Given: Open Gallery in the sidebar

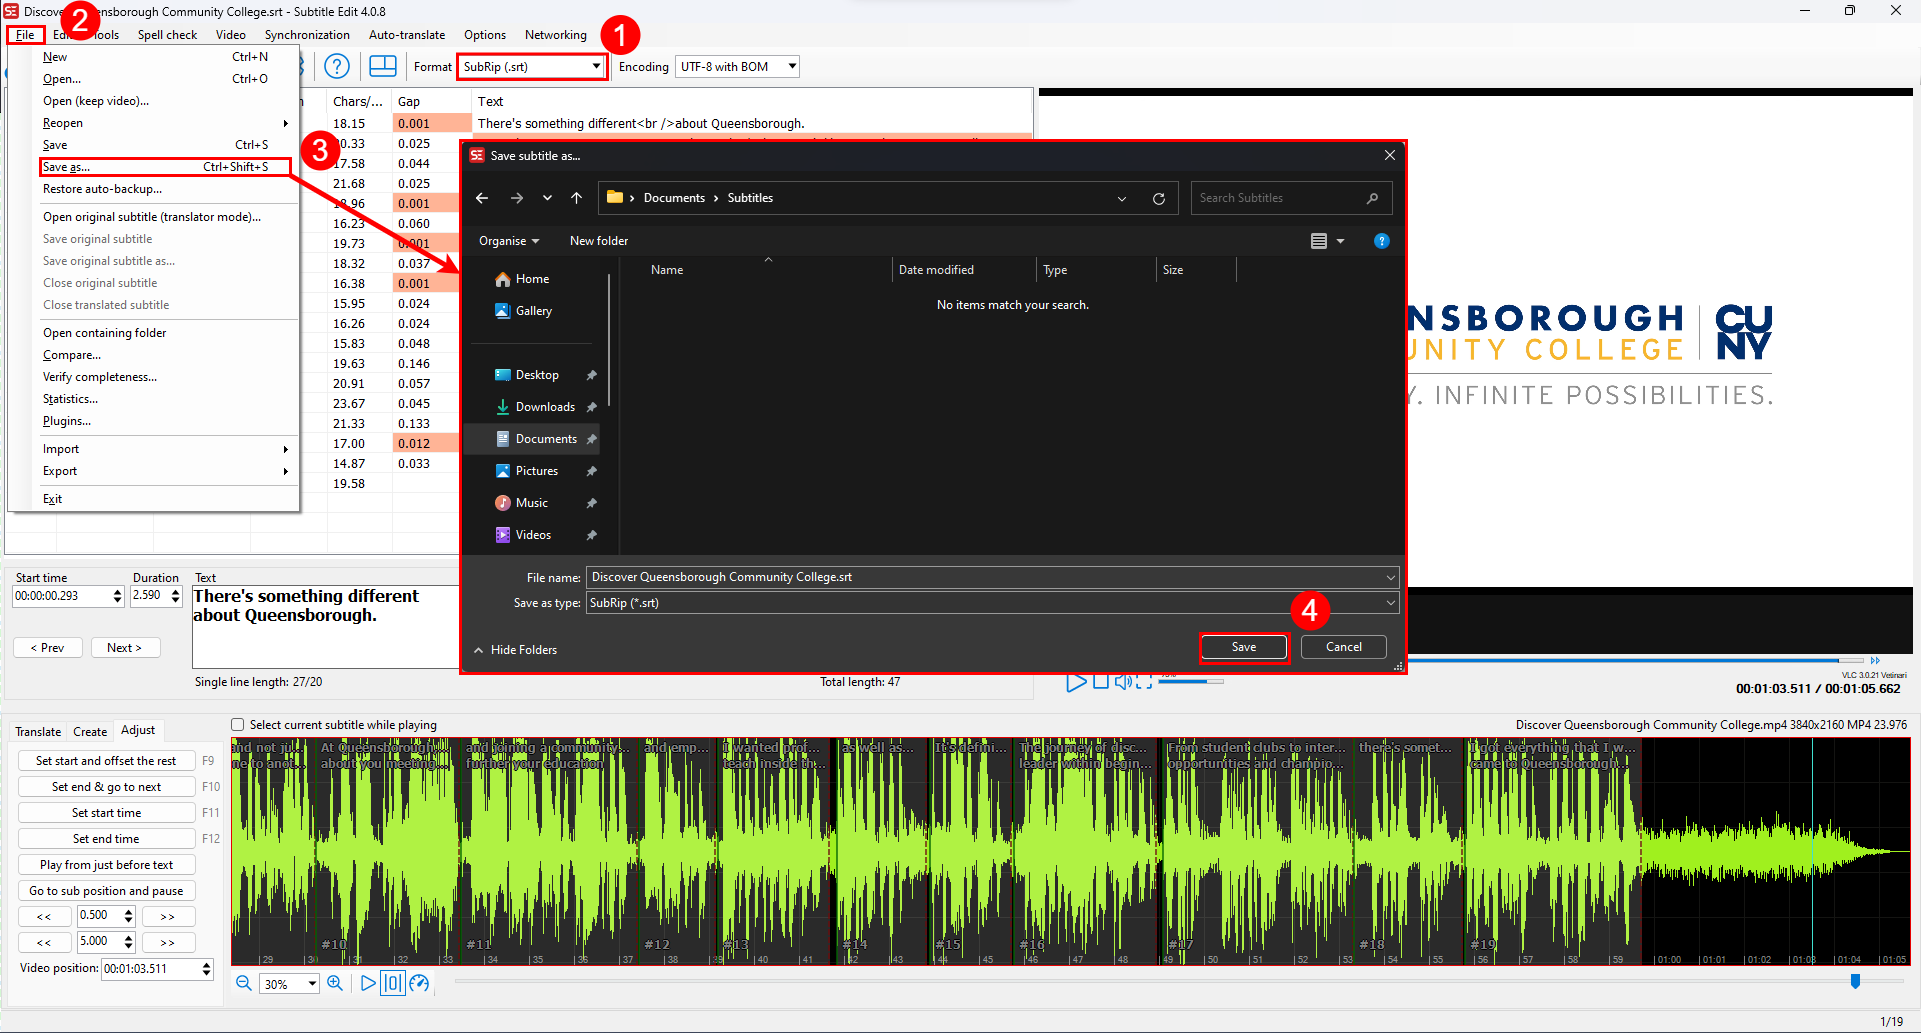Looking at the screenshot, I should tap(523, 311).
